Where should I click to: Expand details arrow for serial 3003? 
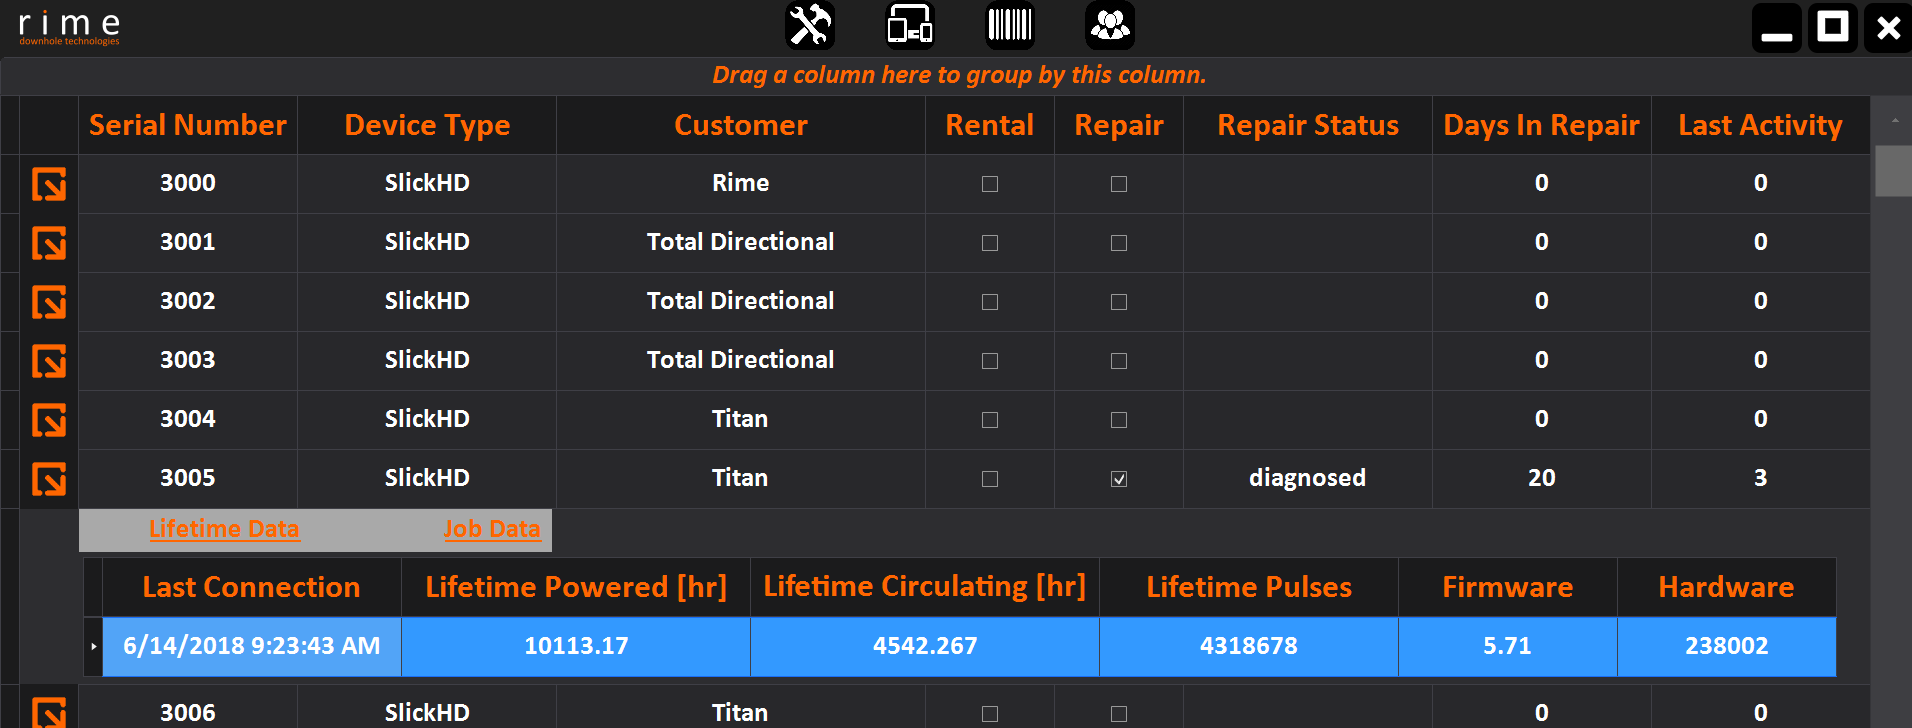click(x=49, y=361)
